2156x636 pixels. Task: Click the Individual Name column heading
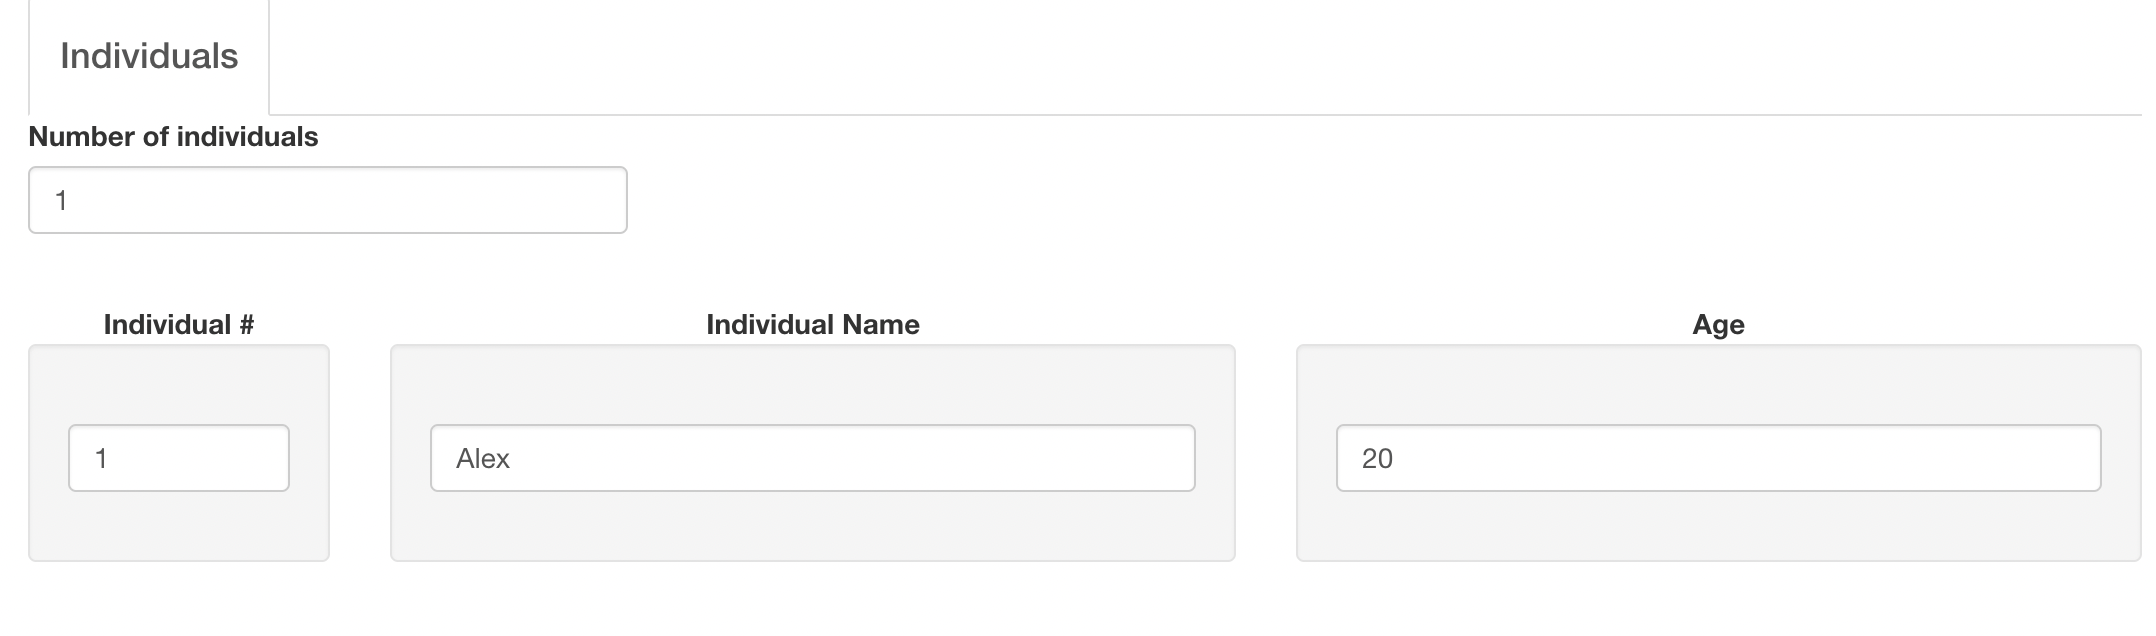click(812, 325)
